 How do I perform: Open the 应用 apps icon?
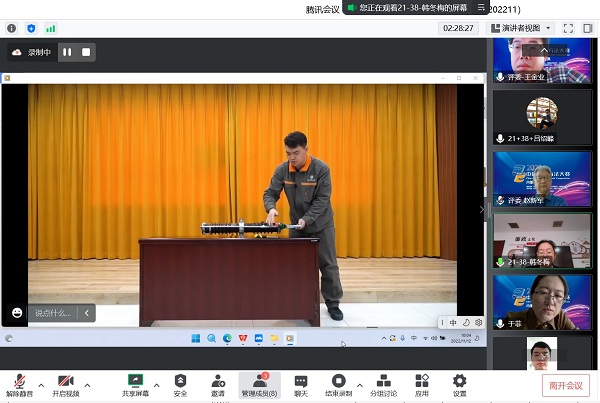tap(422, 381)
